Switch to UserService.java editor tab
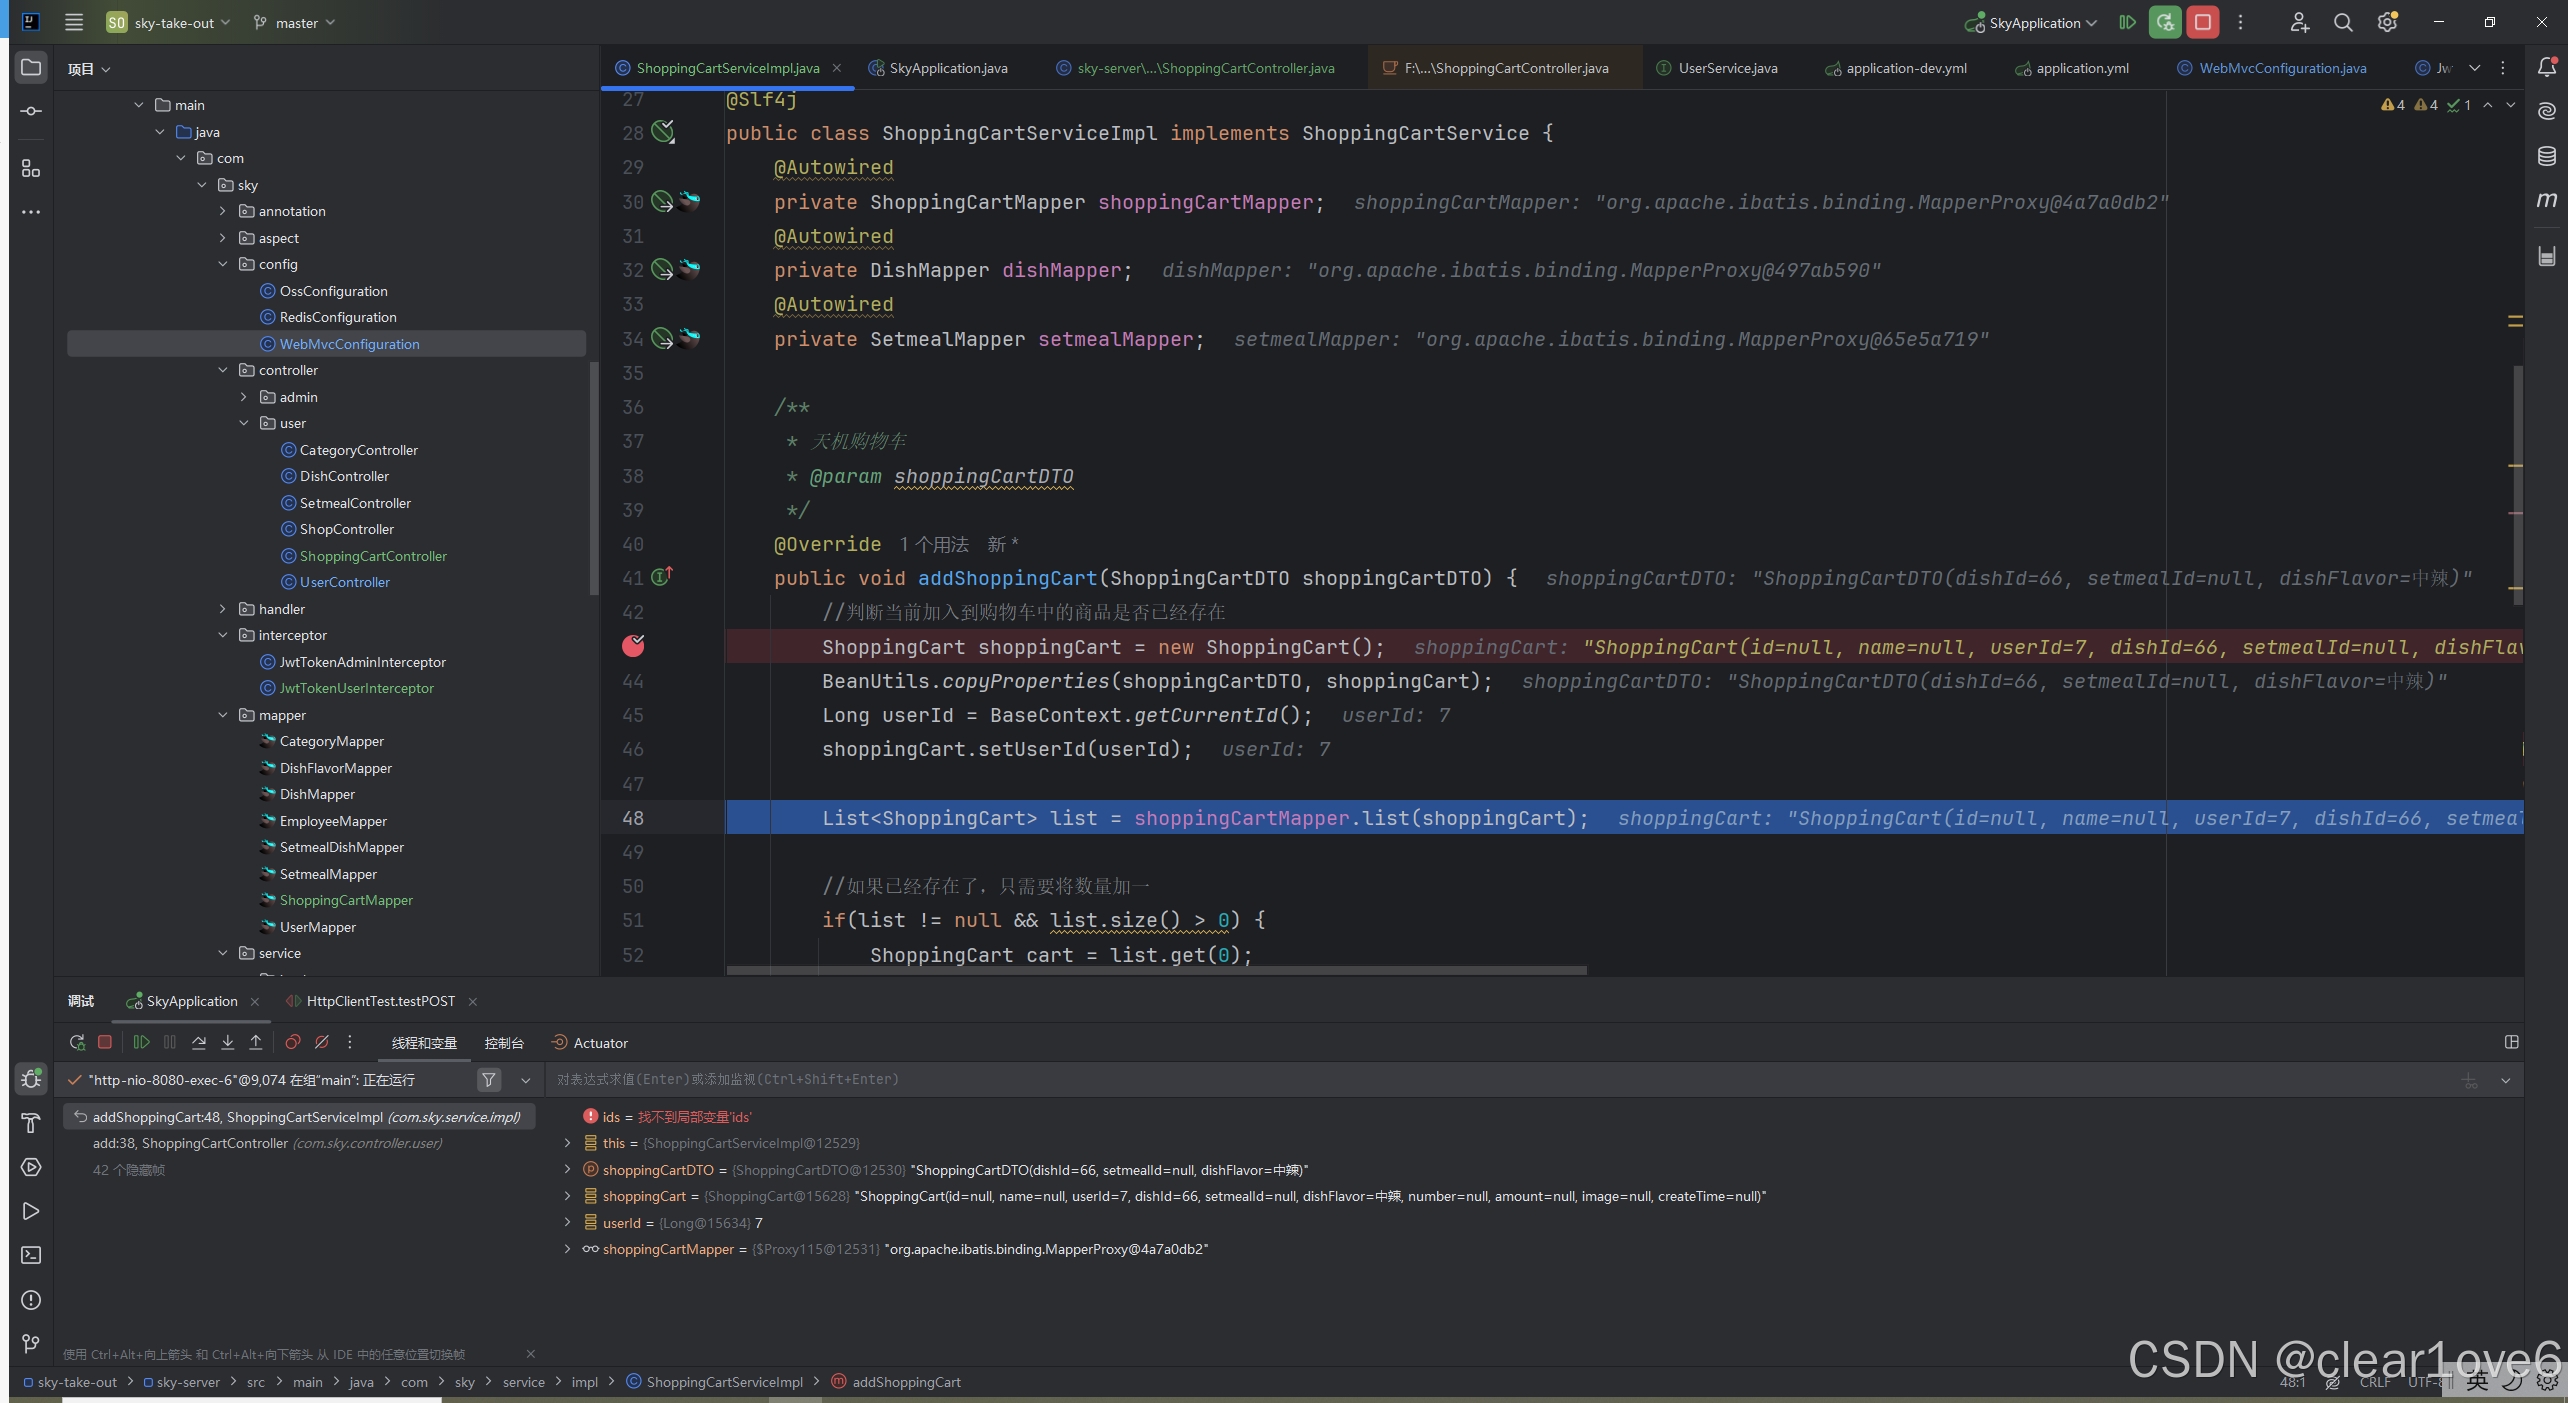 [x=1726, y=68]
